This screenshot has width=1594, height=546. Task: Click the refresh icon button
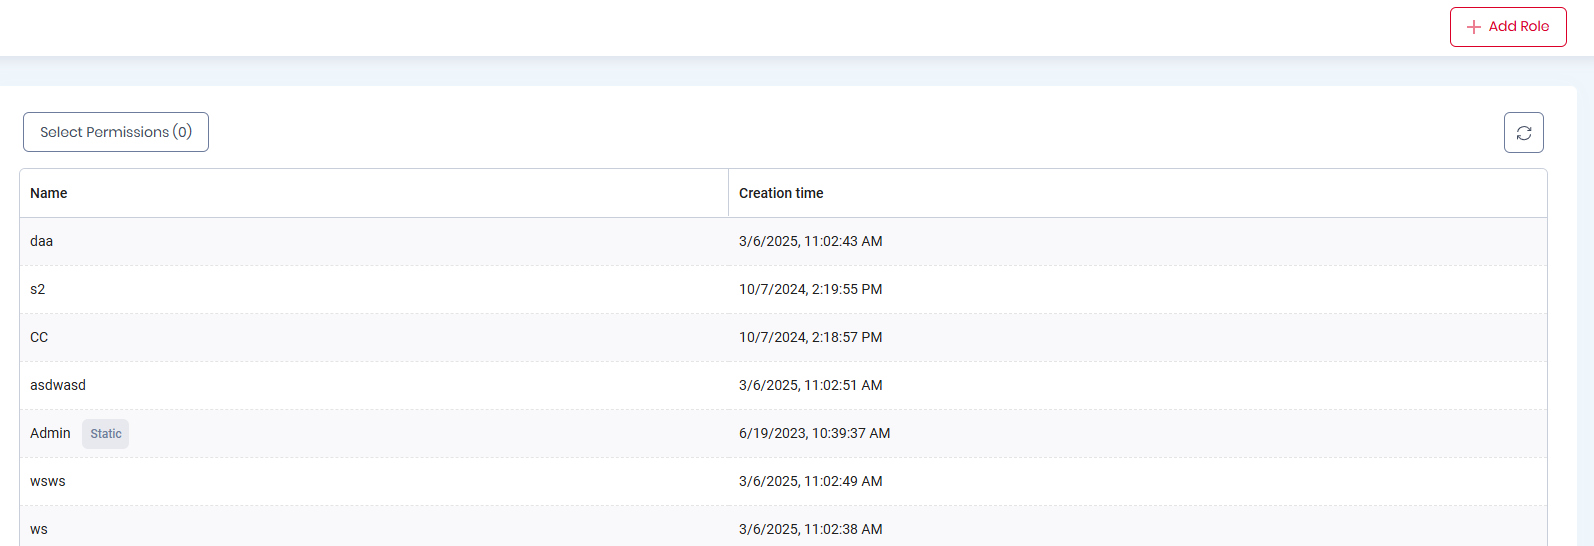pos(1524,133)
